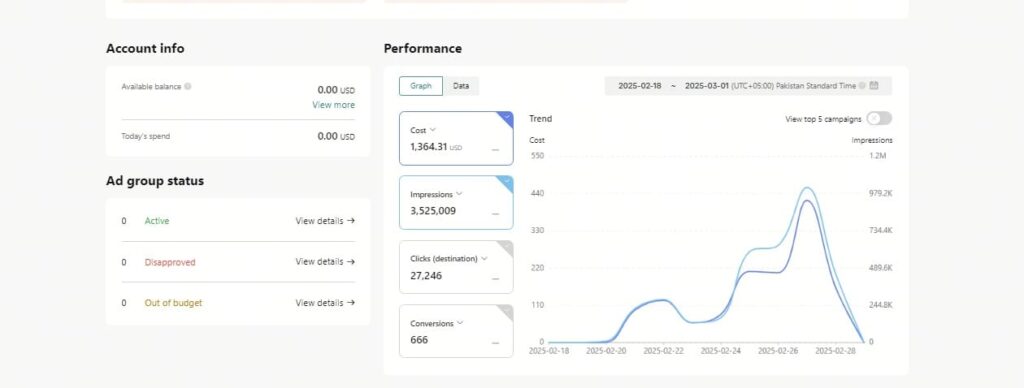
Task: Expand the Conversions metric dropdown
Action: click(460, 323)
